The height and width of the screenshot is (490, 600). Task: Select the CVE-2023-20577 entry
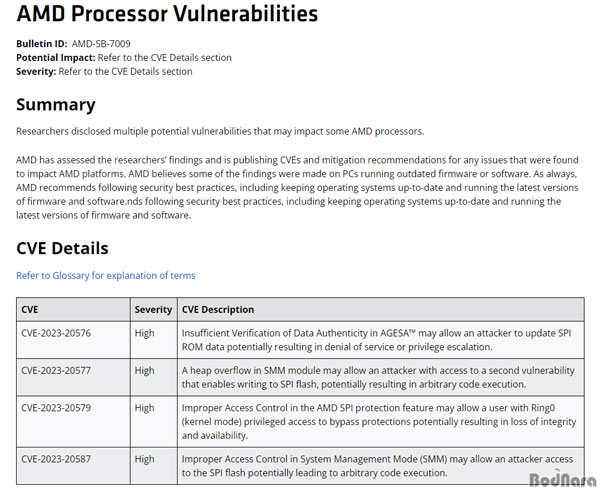(56, 370)
